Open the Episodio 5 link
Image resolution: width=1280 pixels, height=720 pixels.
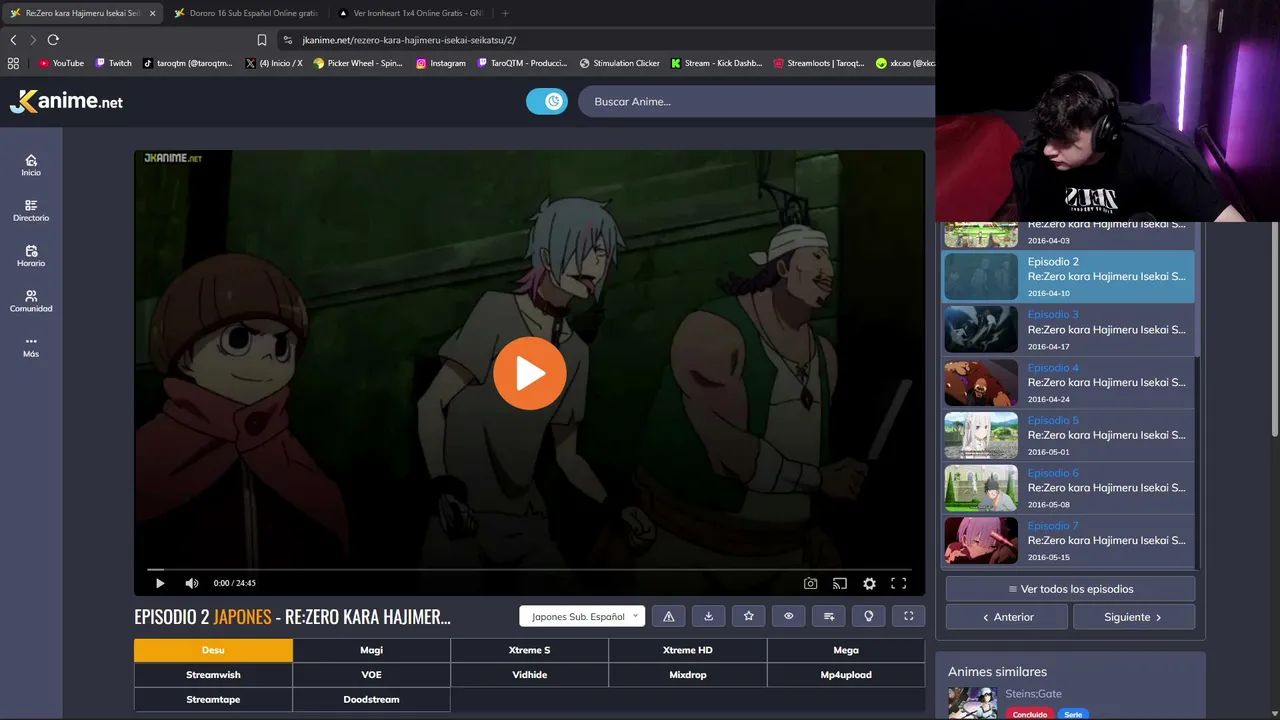[1053, 421]
